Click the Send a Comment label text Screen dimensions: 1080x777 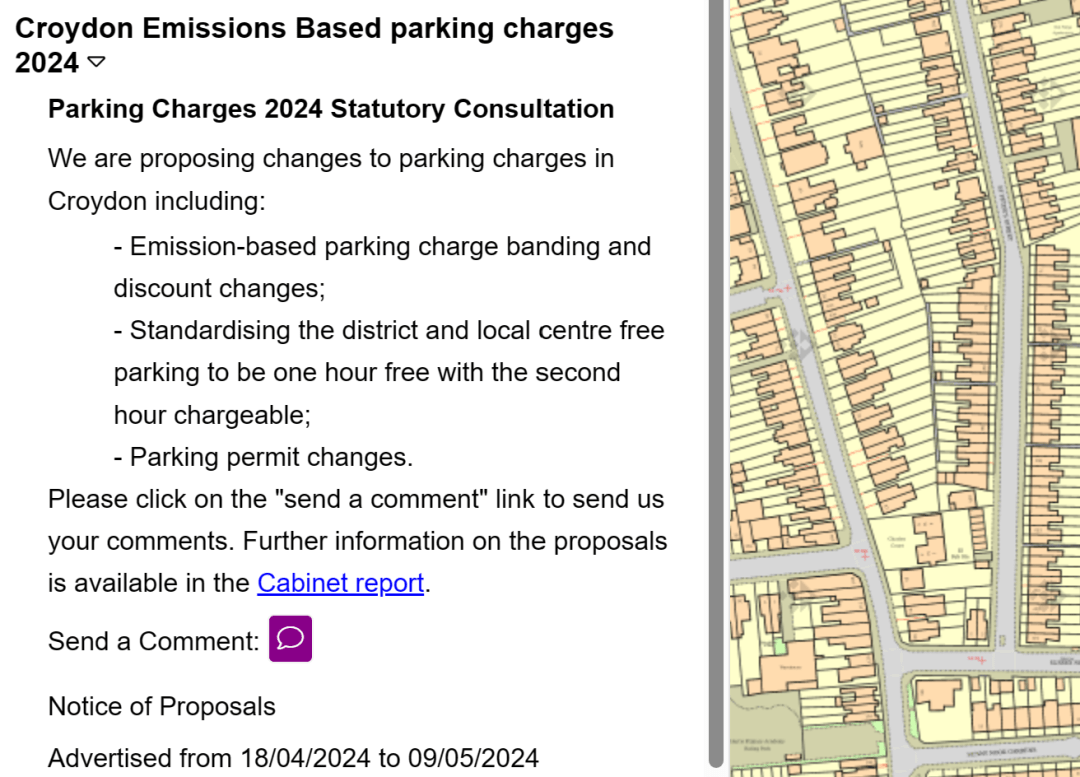pos(153,641)
